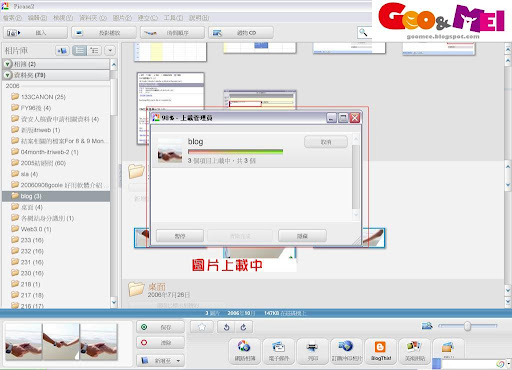Click the Gift CD (禮物 CD) button
This screenshot has height=370, width=512.
point(241,33)
